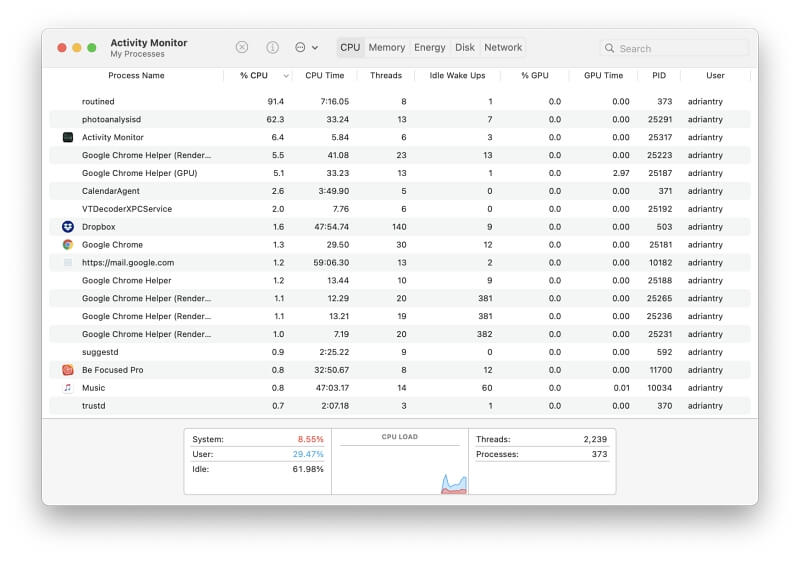The image size is (800, 561).
Task: Select the suggestd process
Action: (400, 352)
